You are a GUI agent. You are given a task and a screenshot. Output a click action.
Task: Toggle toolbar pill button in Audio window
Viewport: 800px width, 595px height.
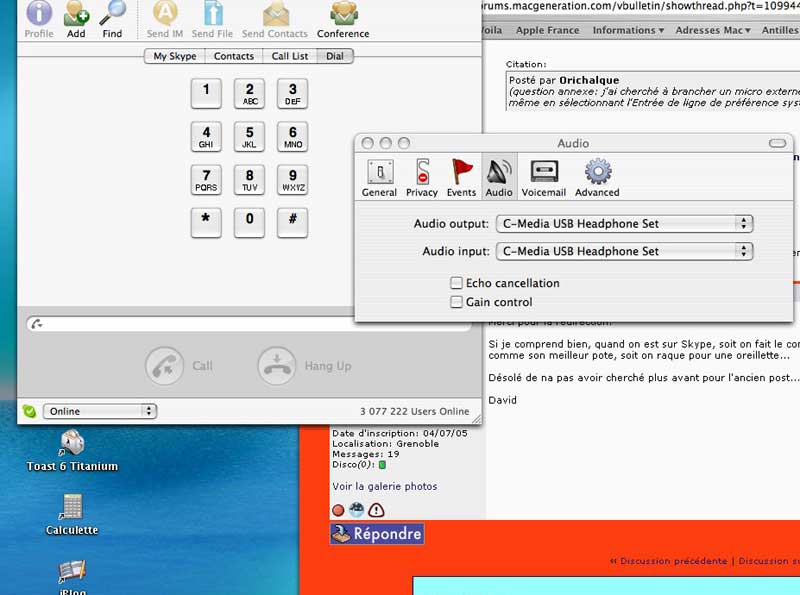click(778, 143)
